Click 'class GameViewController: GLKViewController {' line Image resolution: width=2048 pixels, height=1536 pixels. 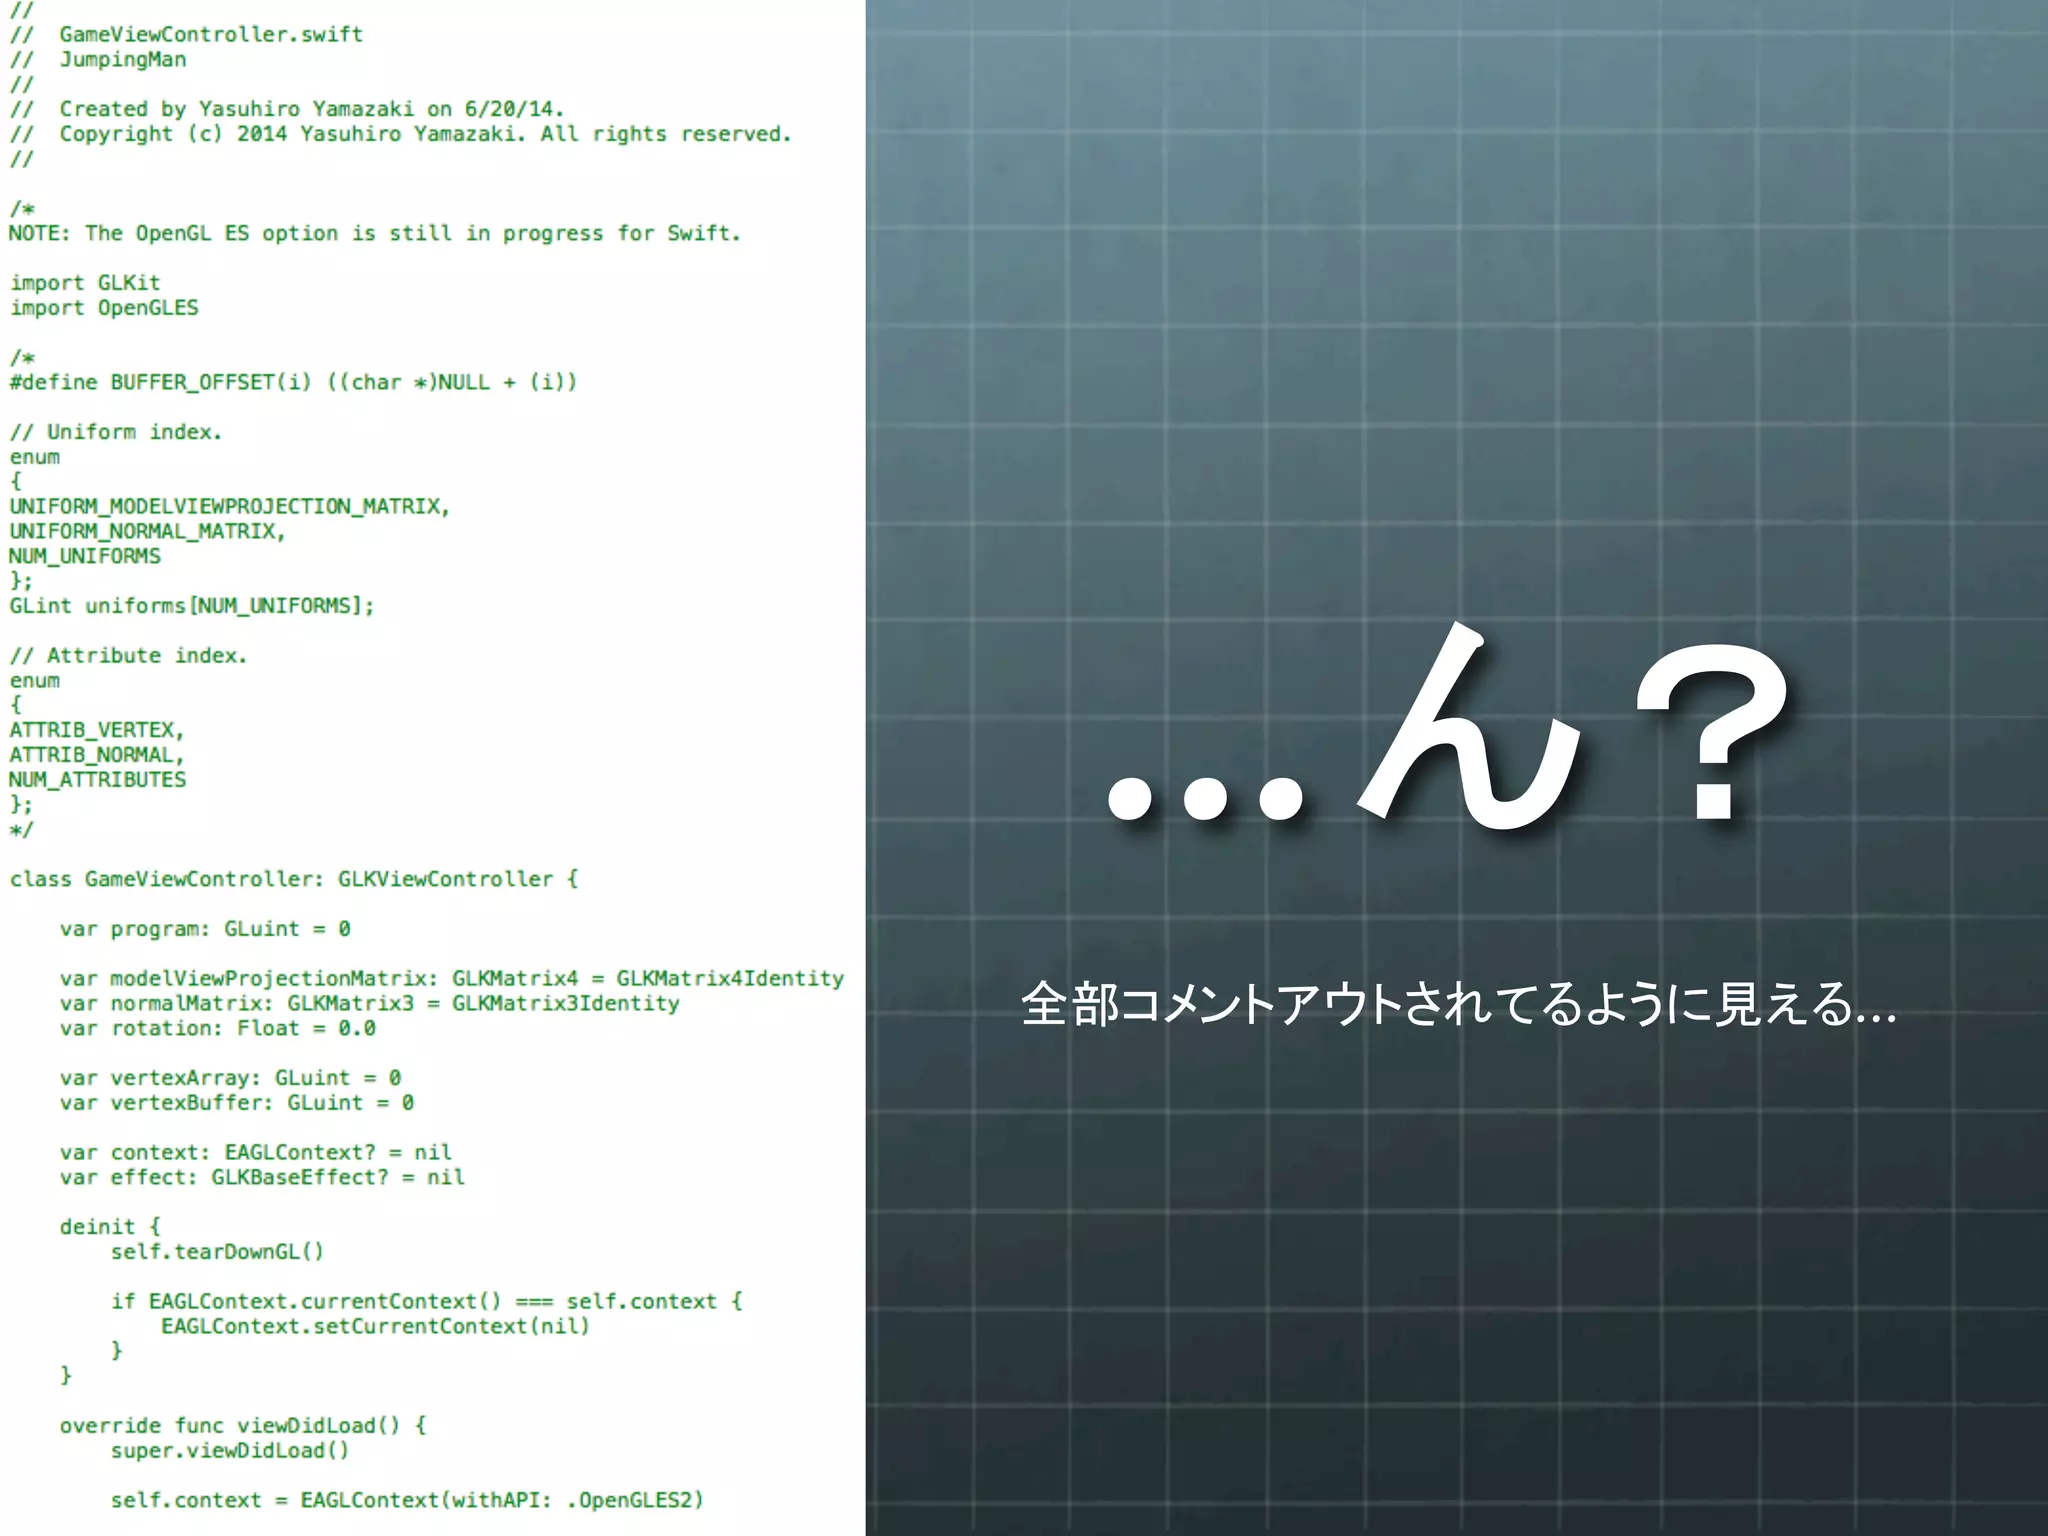pyautogui.click(x=294, y=879)
